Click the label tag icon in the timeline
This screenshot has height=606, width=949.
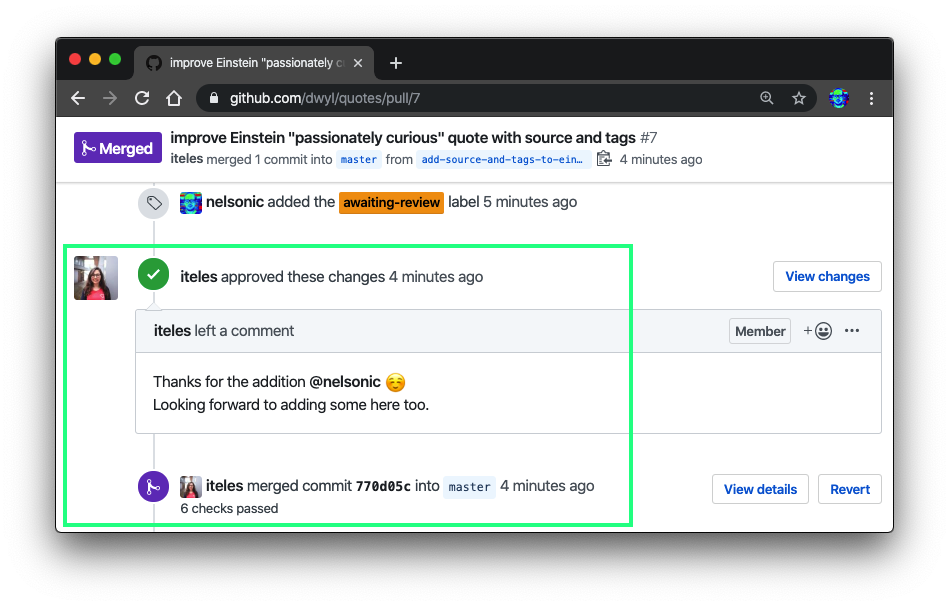click(x=153, y=202)
